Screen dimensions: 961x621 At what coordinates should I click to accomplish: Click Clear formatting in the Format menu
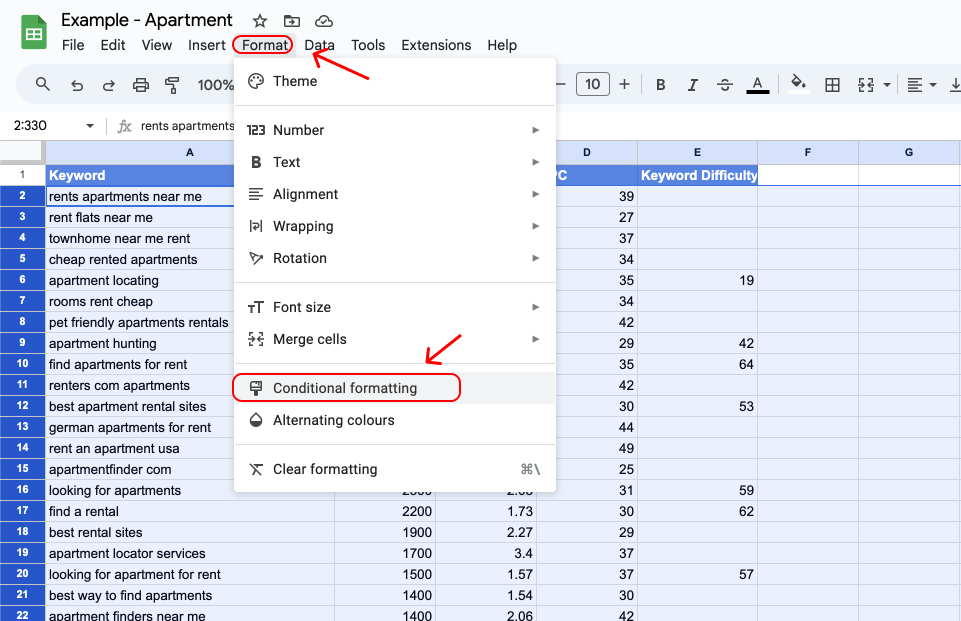coord(325,468)
